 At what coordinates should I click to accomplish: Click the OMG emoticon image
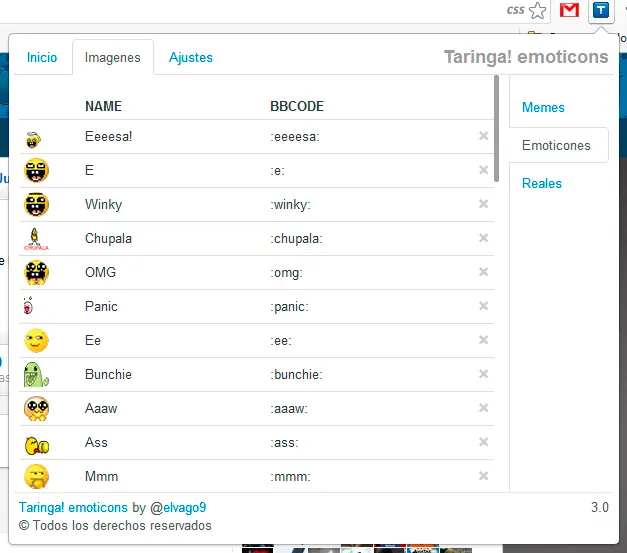coord(36,272)
